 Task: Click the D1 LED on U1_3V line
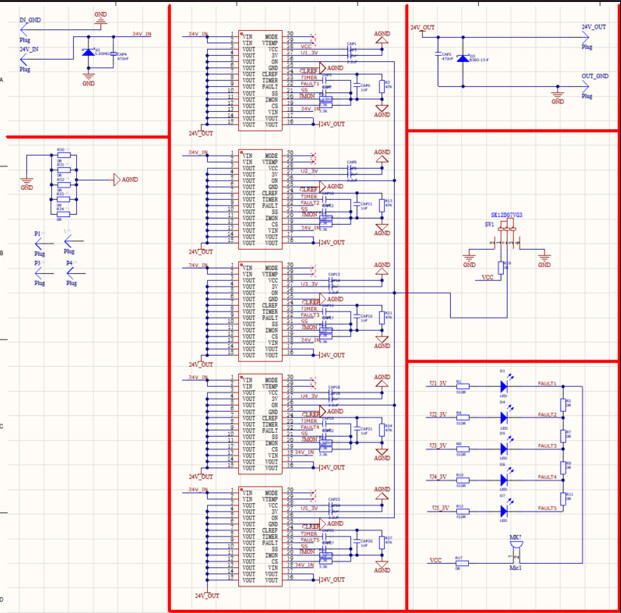[x=504, y=385]
